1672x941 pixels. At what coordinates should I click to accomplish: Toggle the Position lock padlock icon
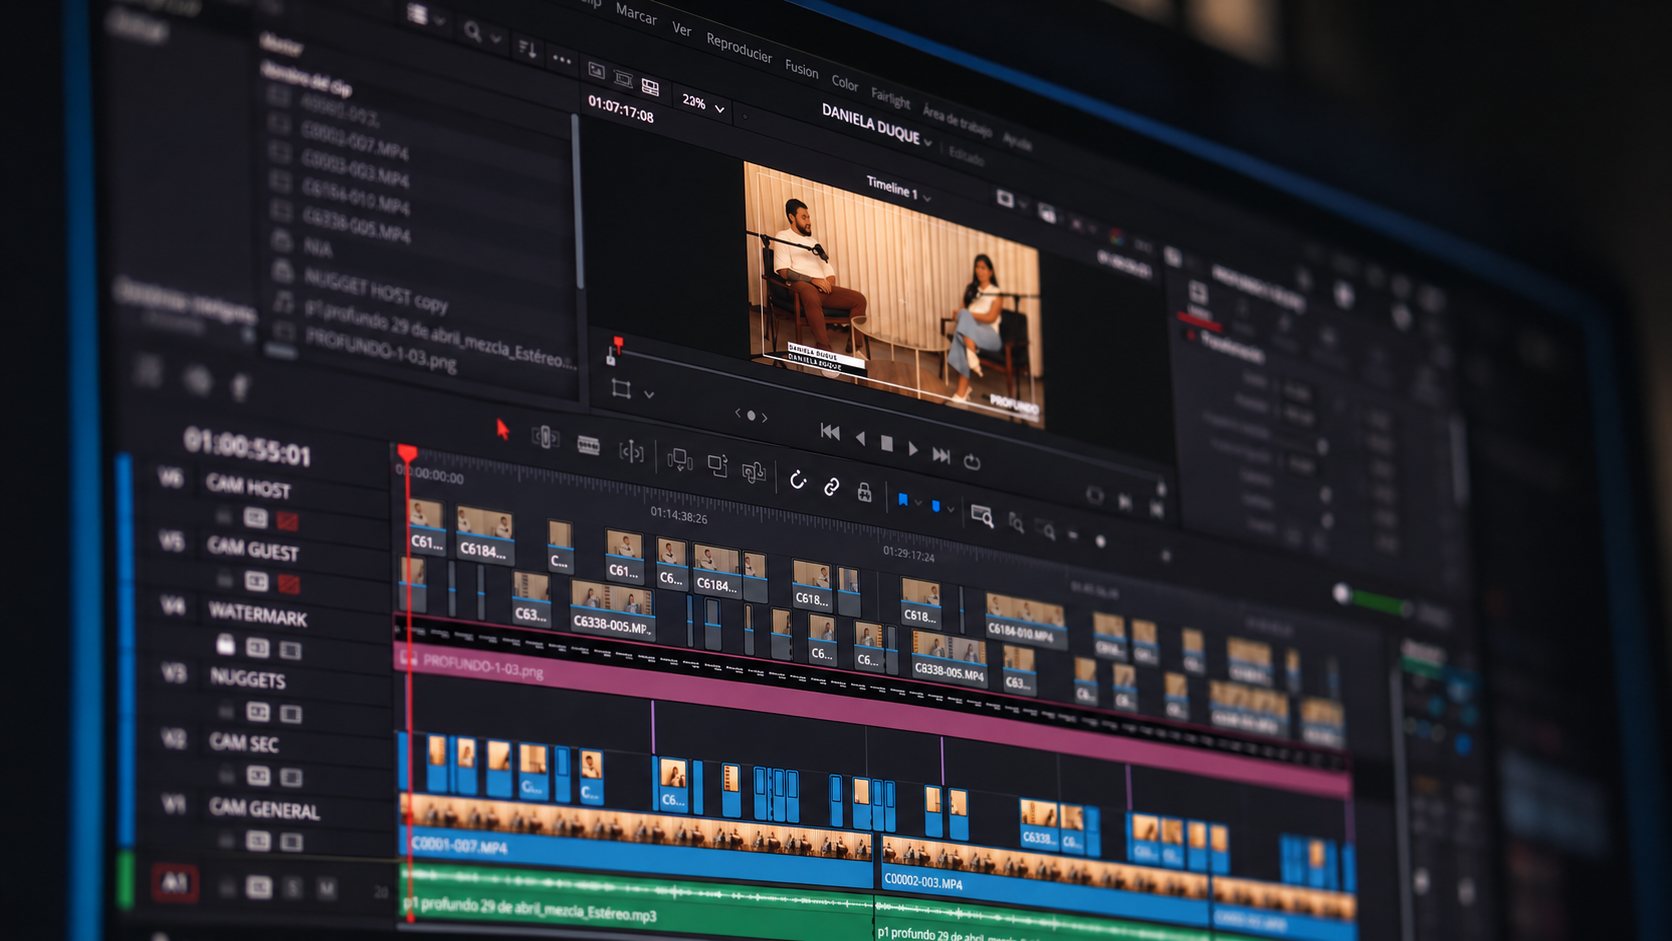click(x=864, y=491)
